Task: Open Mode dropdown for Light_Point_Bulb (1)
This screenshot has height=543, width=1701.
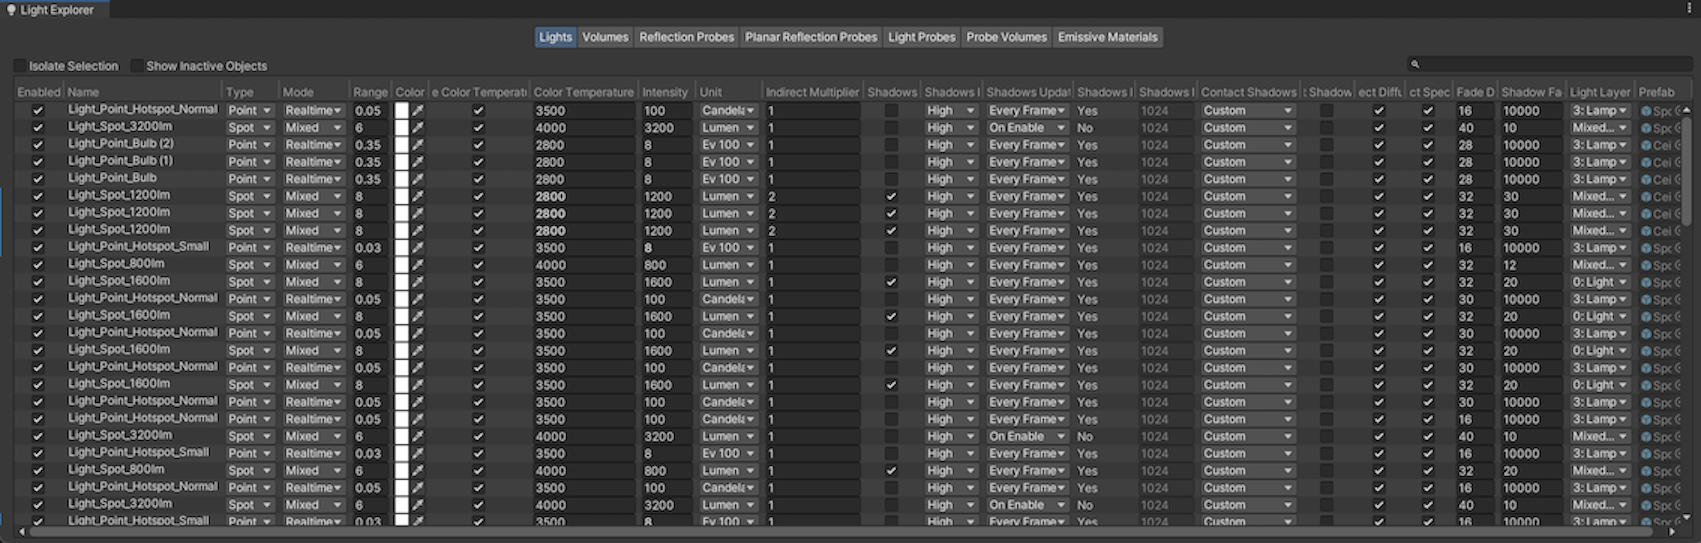Action: 313,162
